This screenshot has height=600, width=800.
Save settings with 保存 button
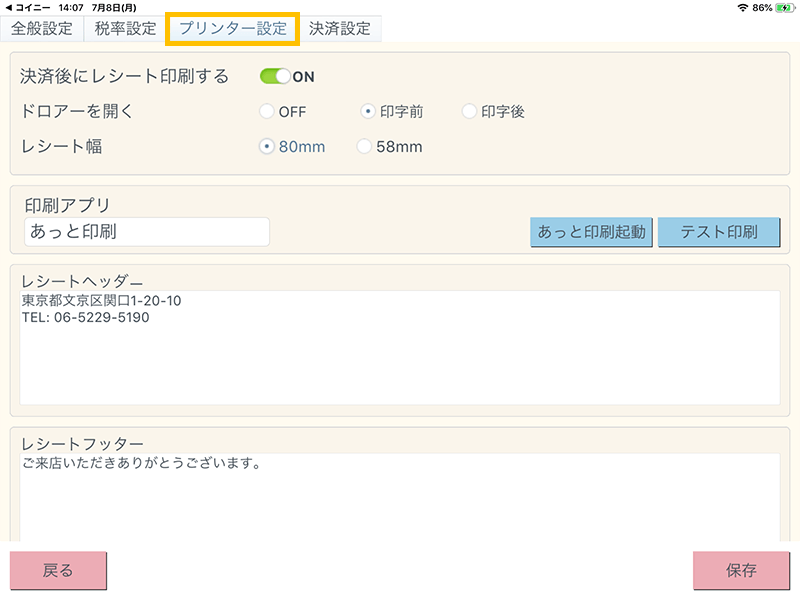pyautogui.click(x=741, y=571)
